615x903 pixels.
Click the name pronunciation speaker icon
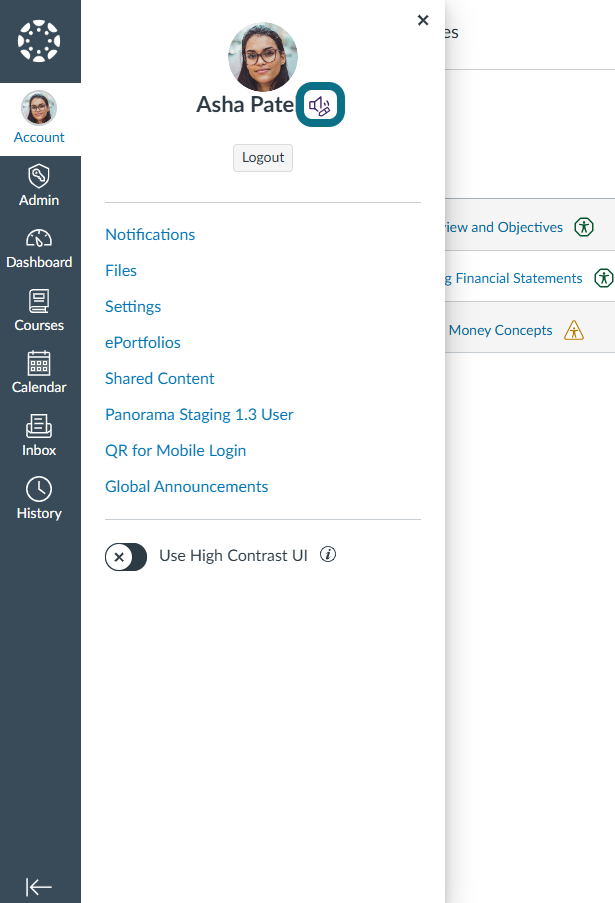320,105
